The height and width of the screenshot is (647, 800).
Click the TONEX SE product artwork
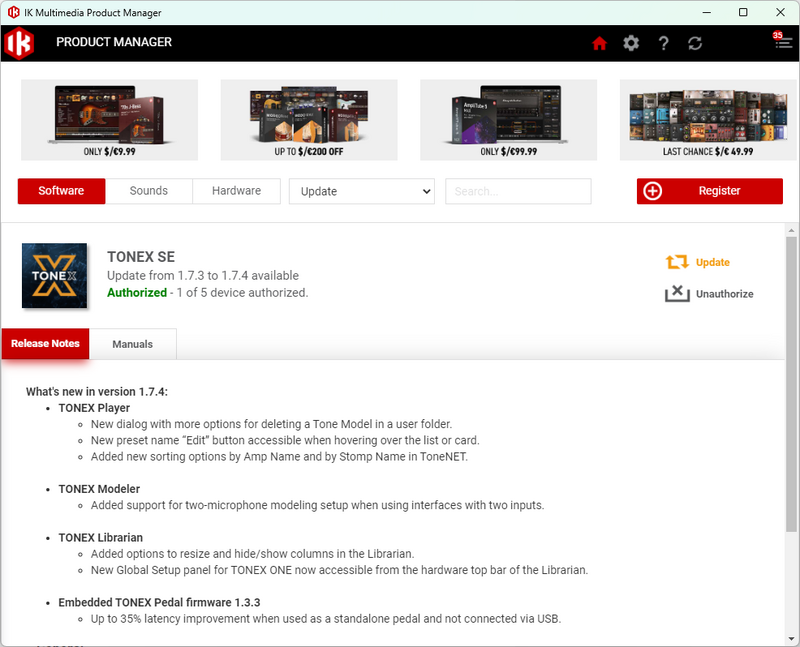point(55,276)
